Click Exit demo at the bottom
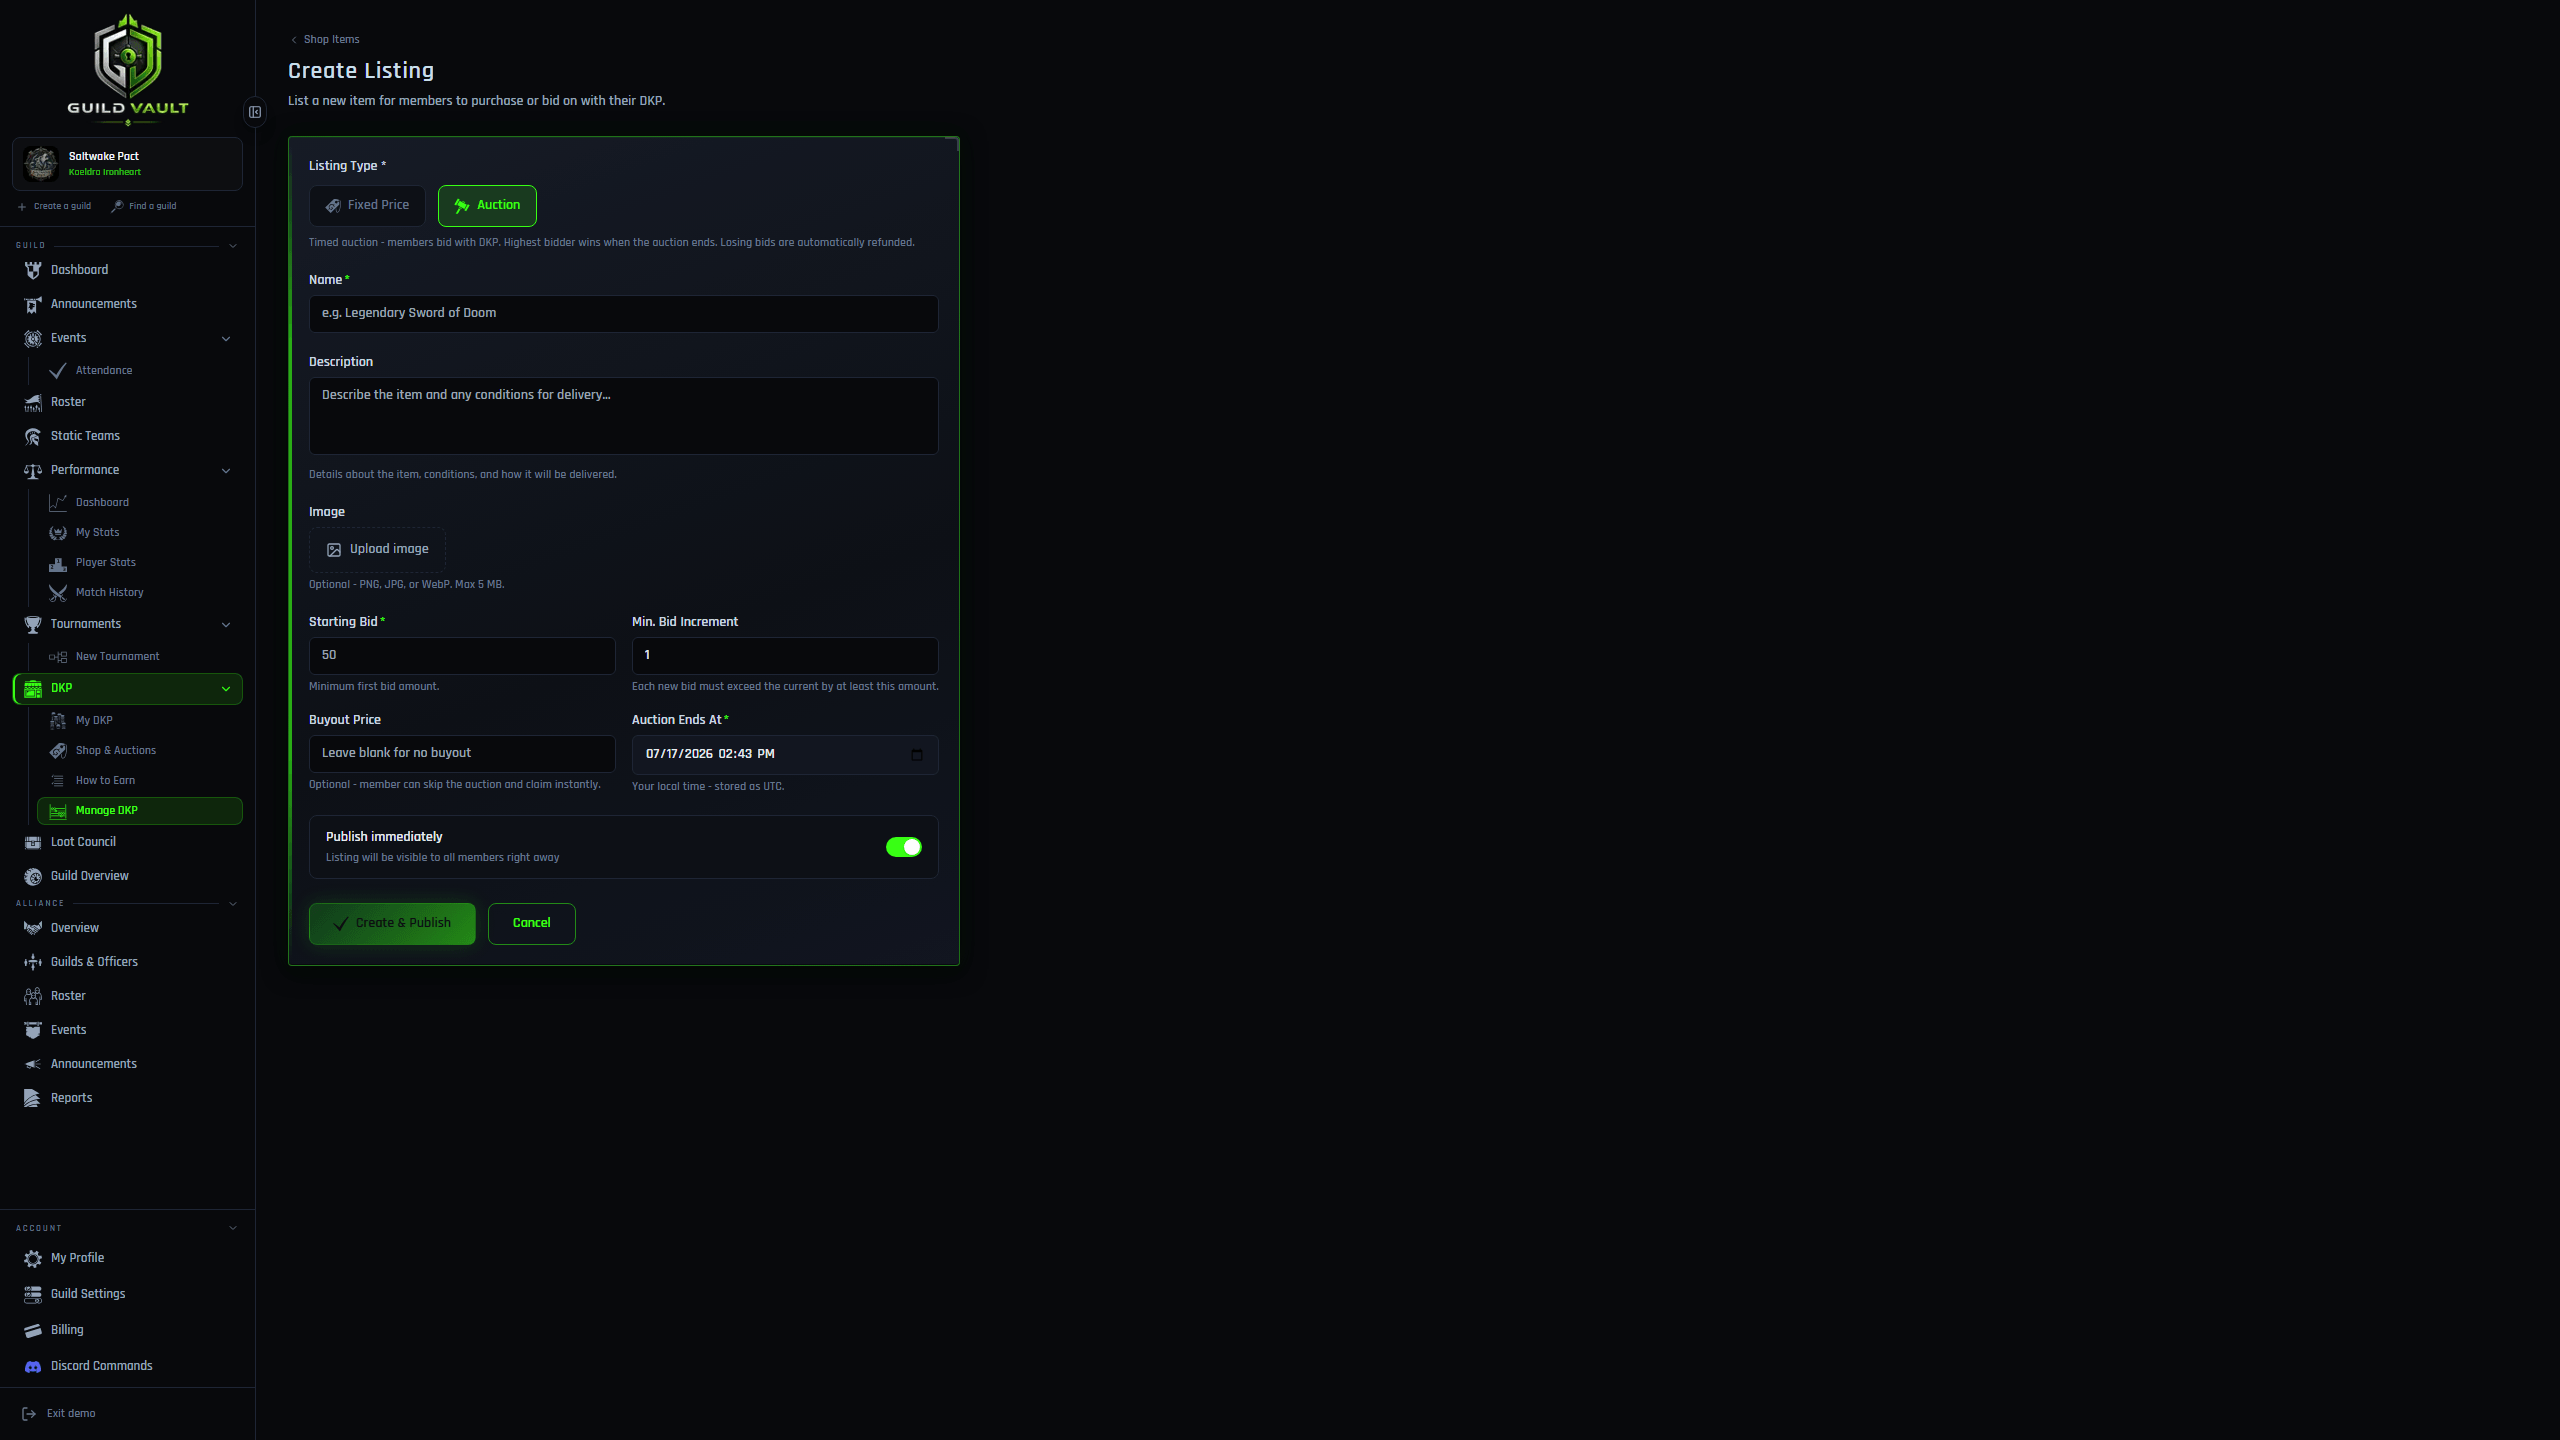The image size is (2560, 1440). (59, 1414)
